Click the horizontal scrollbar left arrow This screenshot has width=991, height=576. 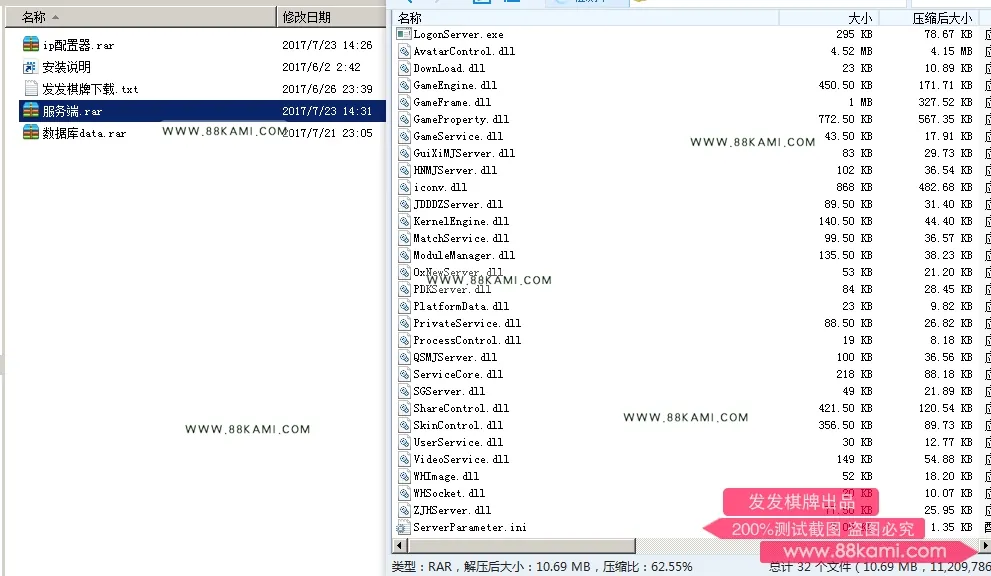point(399,546)
